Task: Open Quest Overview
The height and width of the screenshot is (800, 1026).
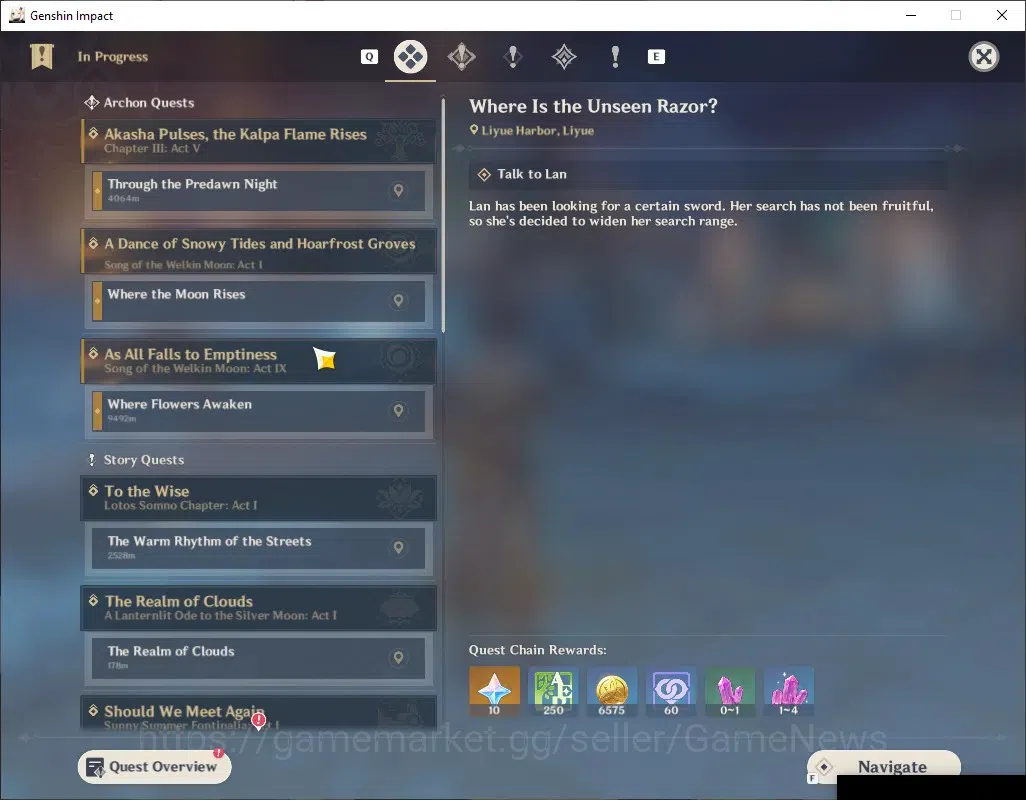Action: click(154, 767)
